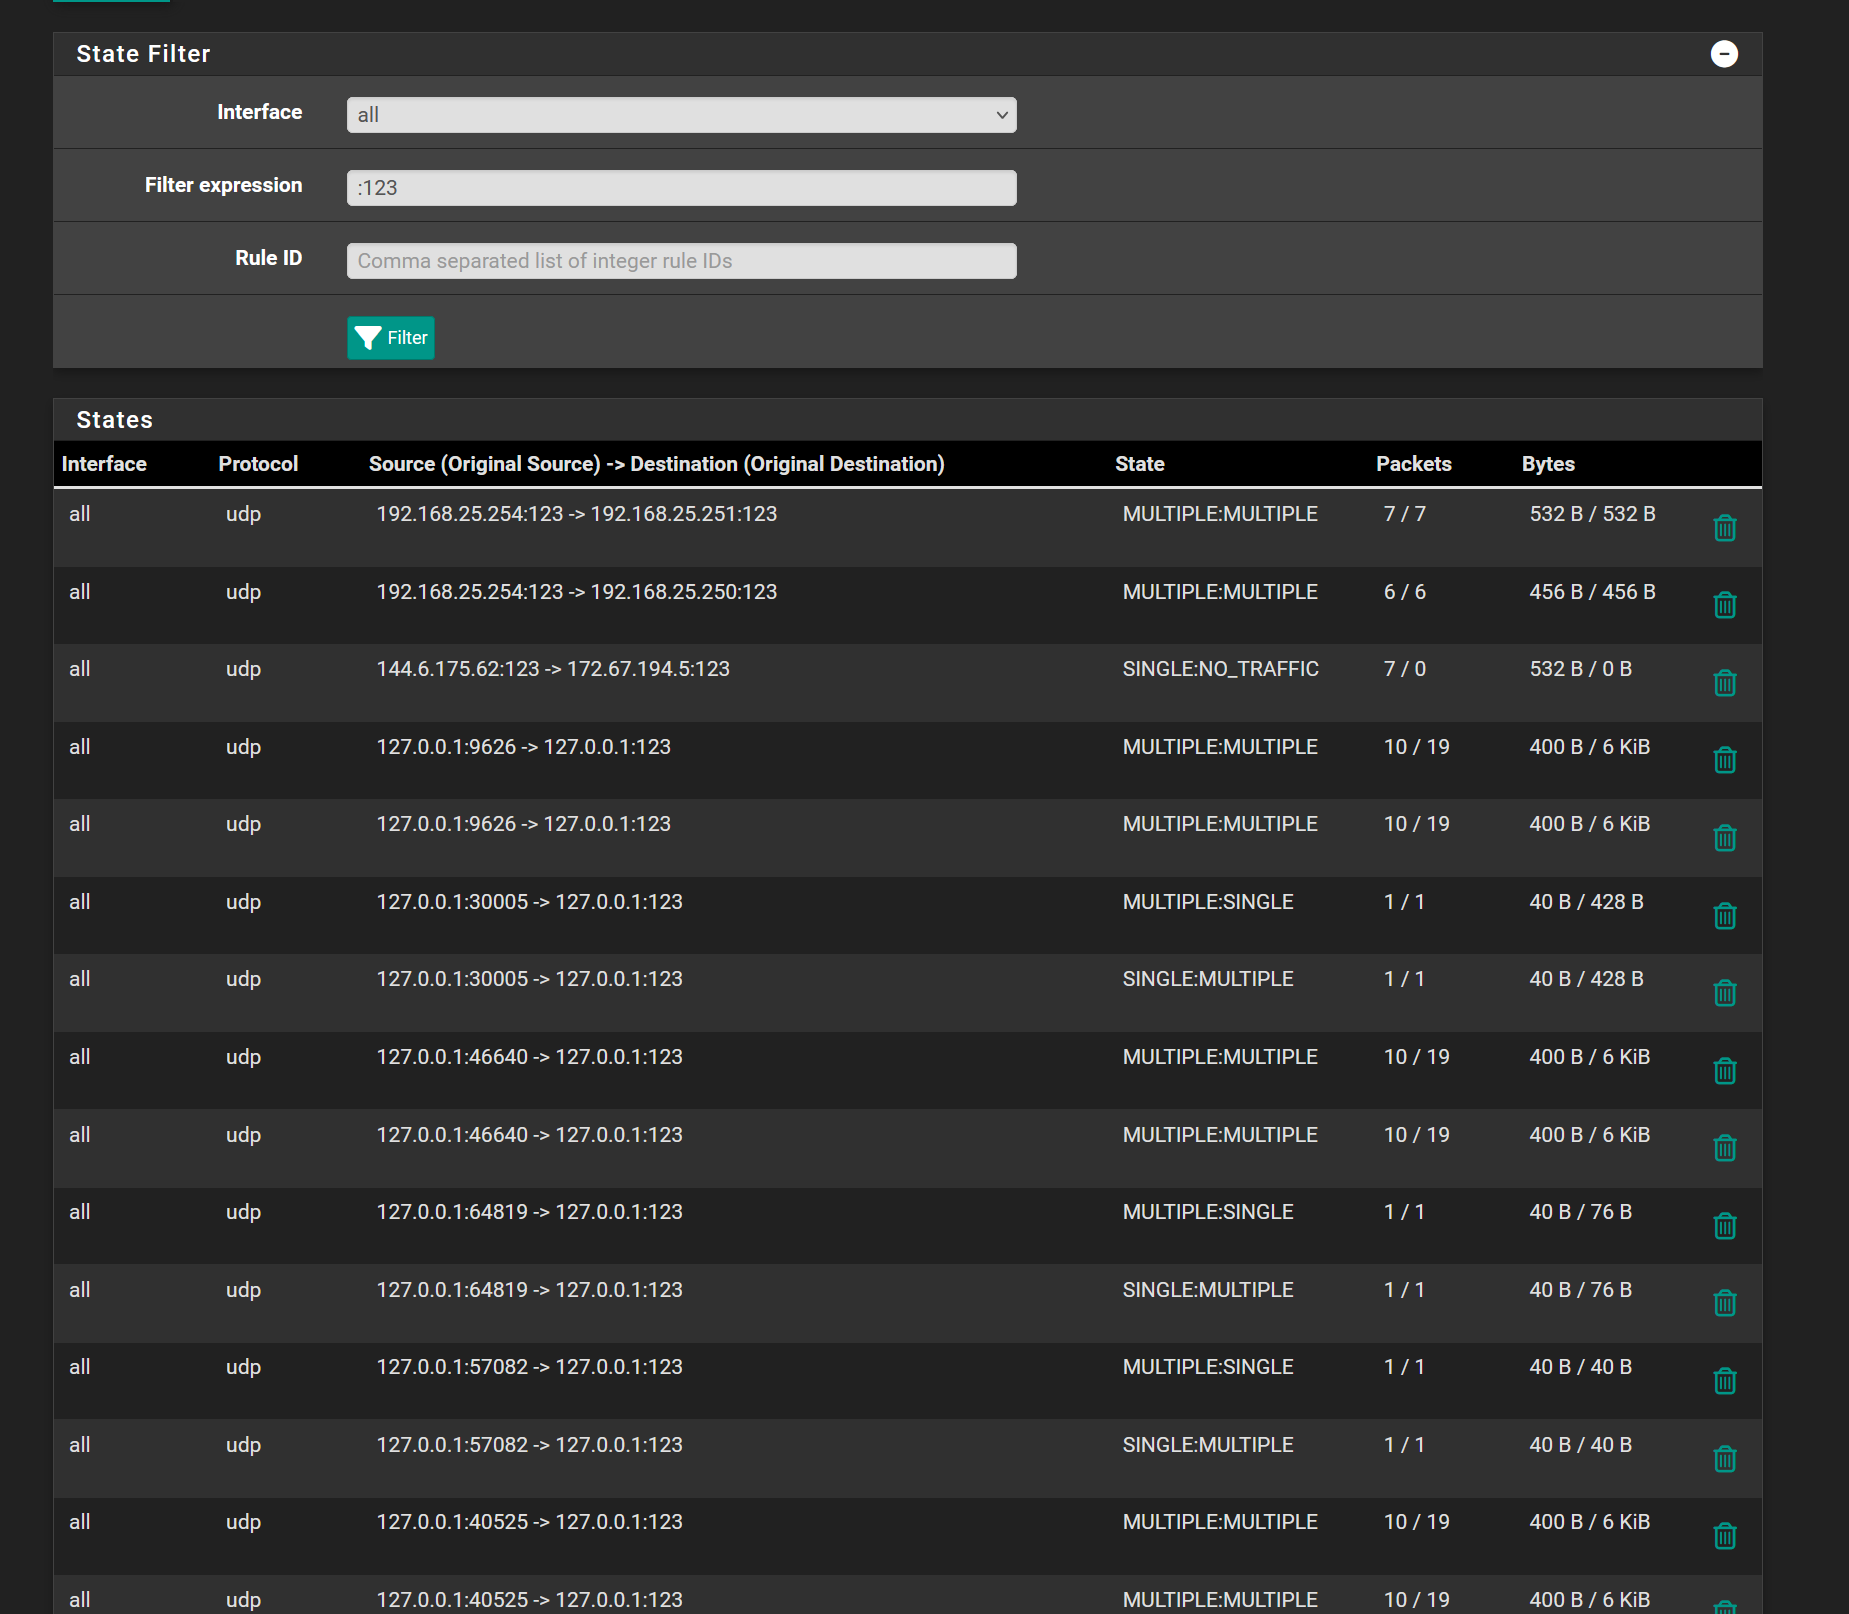The width and height of the screenshot is (1849, 1614).
Task: Delete state 144.6.175.62:123 -> 172.67.194.5:123
Action: point(1725,682)
